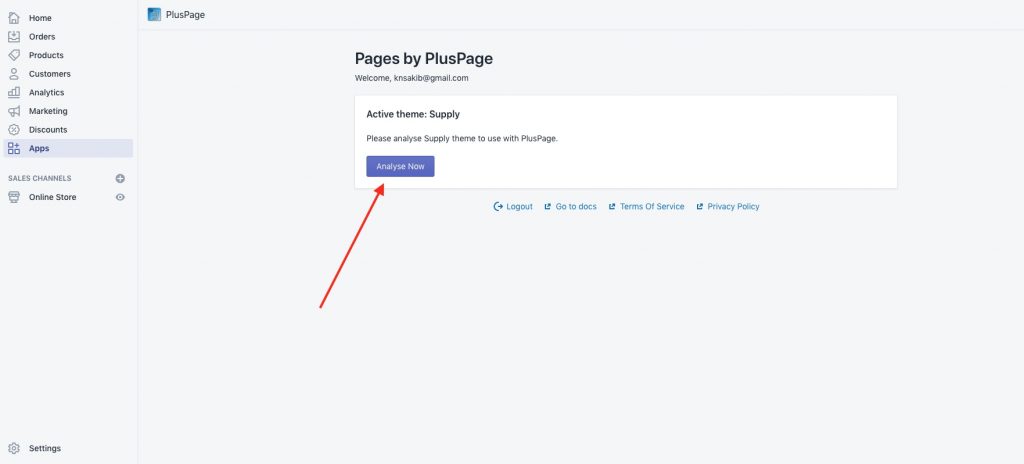The height and width of the screenshot is (464, 1024).
Task: Add a sales channel with plus icon
Action: [120, 178]
